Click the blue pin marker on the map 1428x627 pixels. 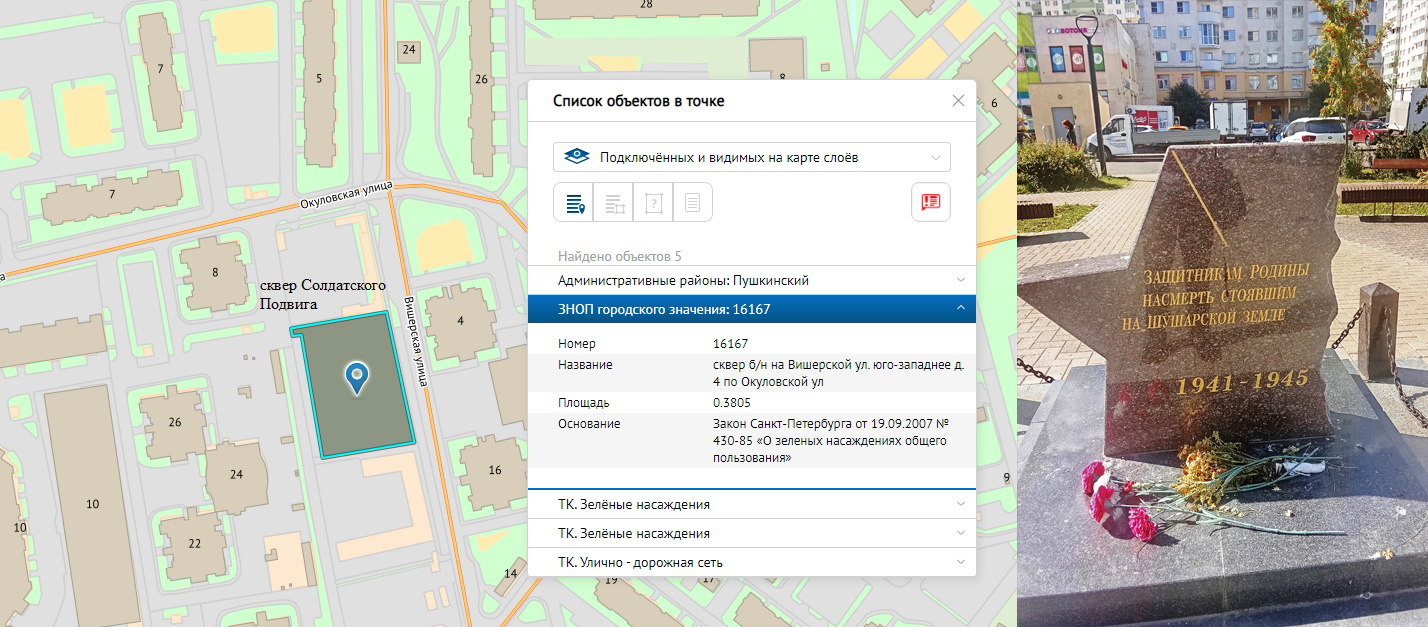[356, 378]
